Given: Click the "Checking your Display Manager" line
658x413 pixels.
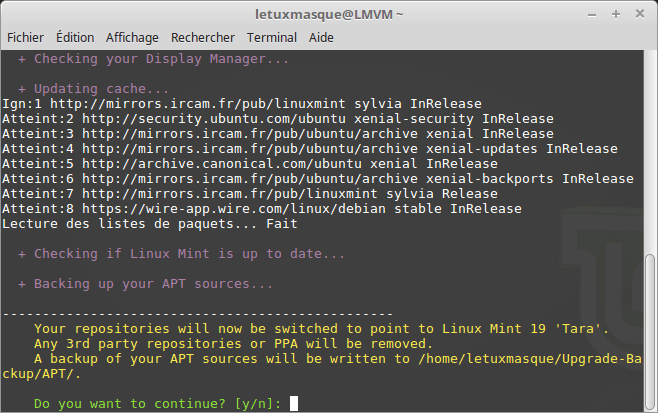Looking at the screenshot, I should click(161, 59).
